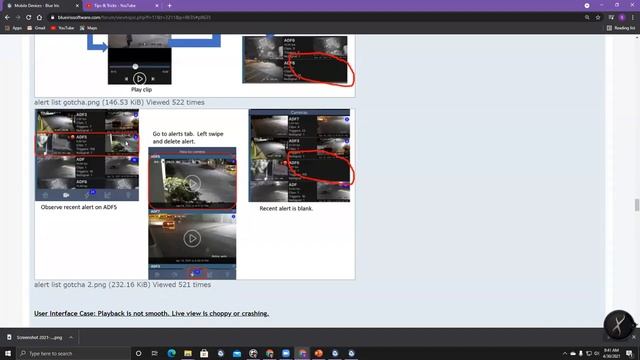Open the camera list image captioned Observe recent alert on ADF5

87,155
